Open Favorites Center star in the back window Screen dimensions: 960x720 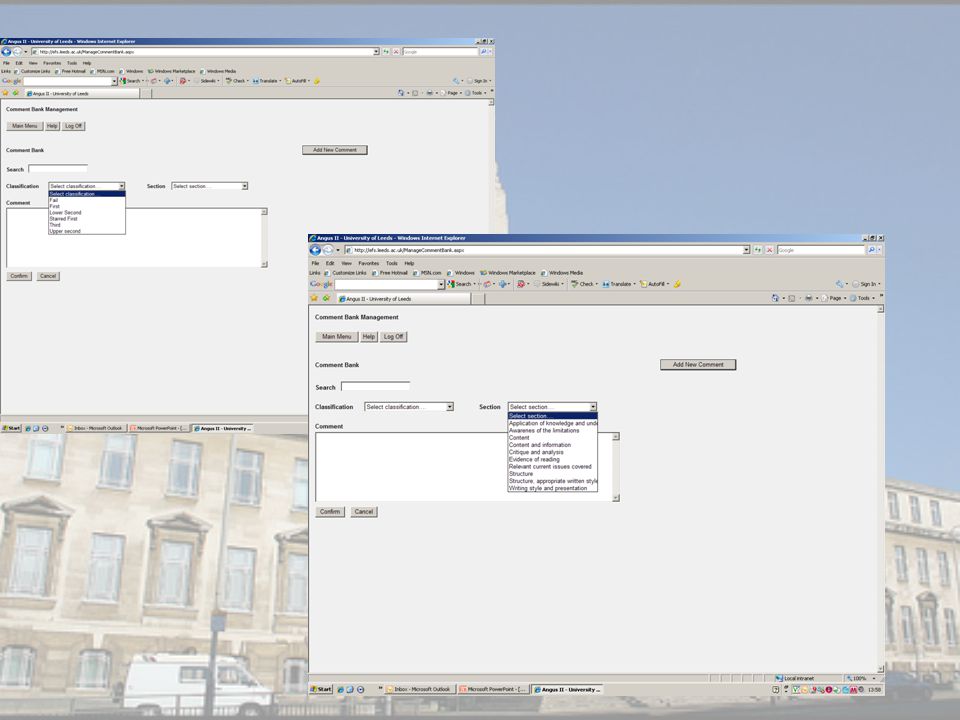5,93
